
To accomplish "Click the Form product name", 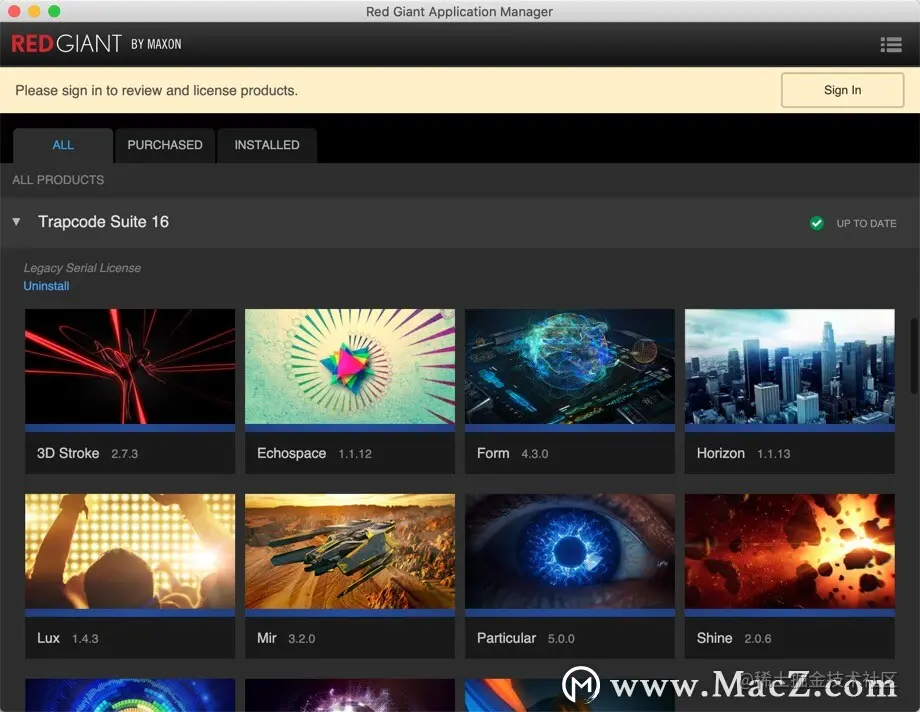I will pyautogui.click(x=493, y=453).
